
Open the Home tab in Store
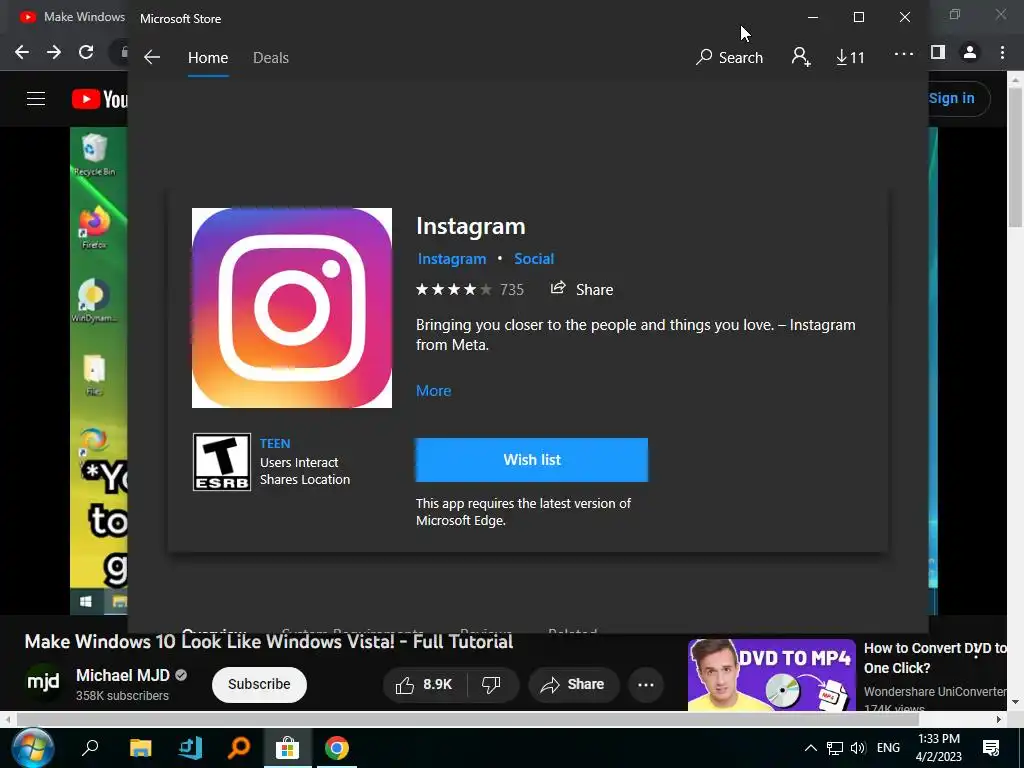[208, 57]
